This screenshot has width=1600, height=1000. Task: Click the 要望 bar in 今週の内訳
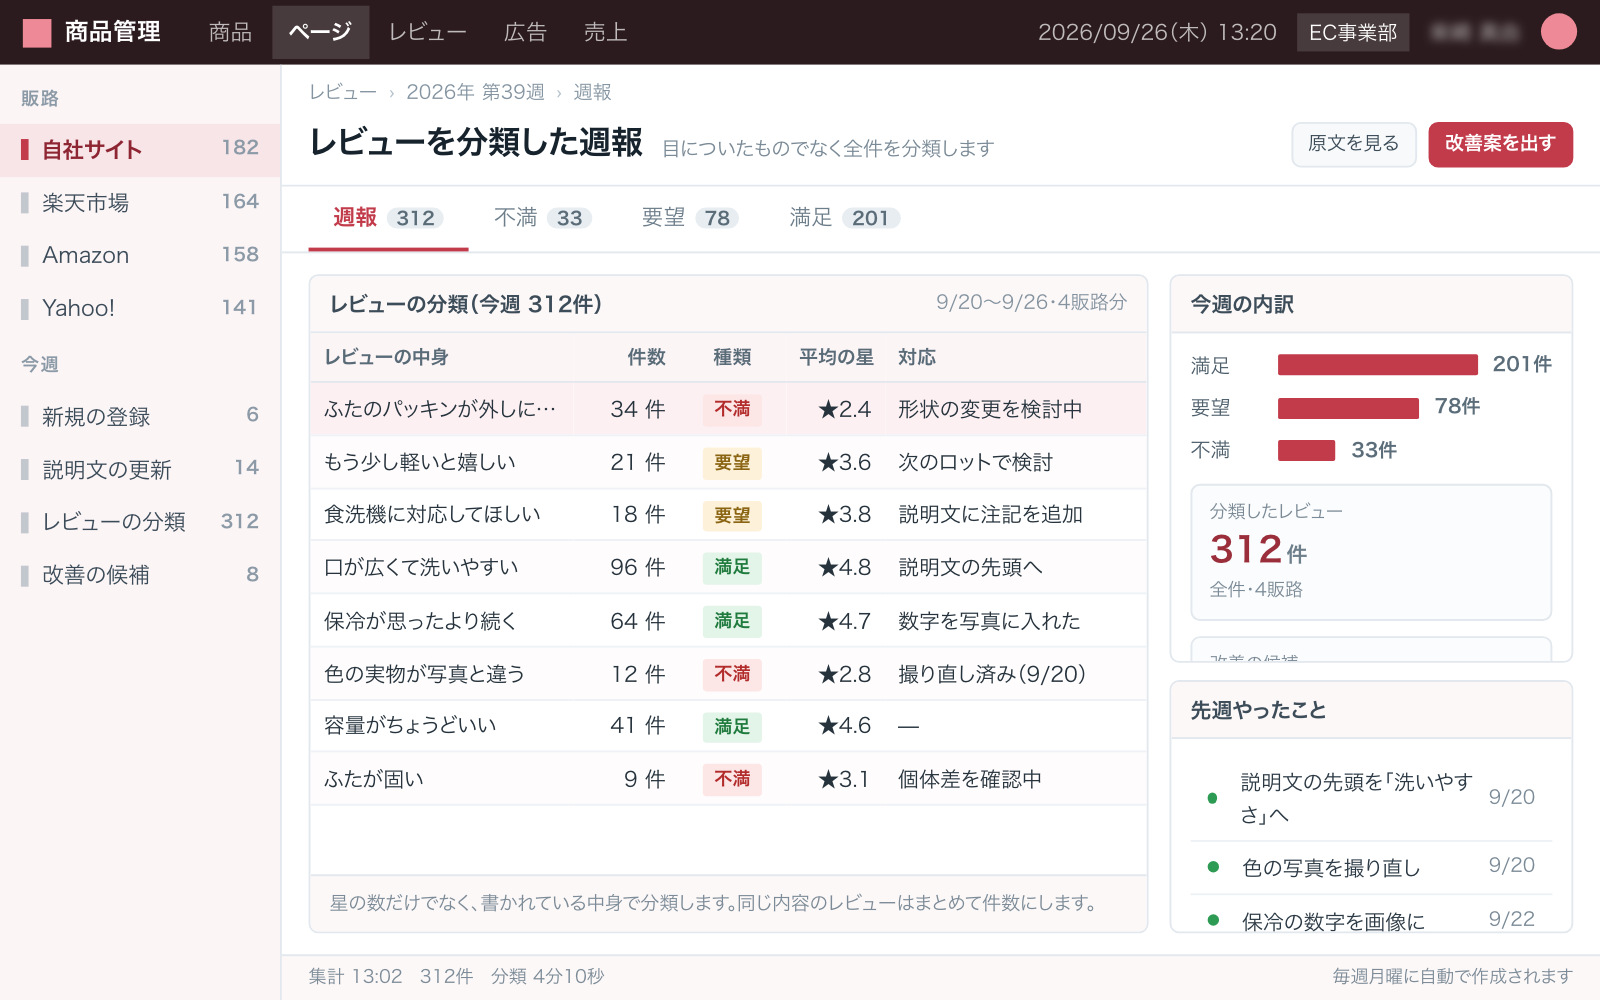(x=1348, y=408)
